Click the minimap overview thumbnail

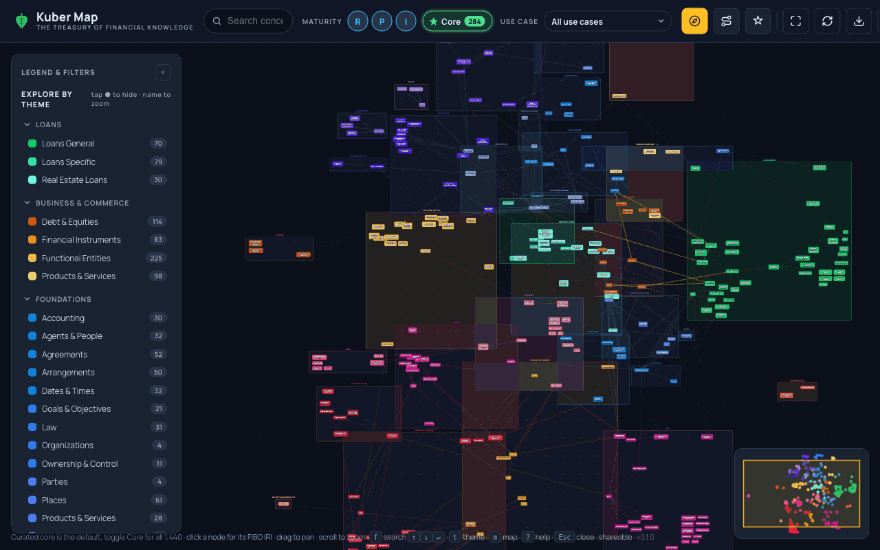pyautogui.click(x=801, y=493)
